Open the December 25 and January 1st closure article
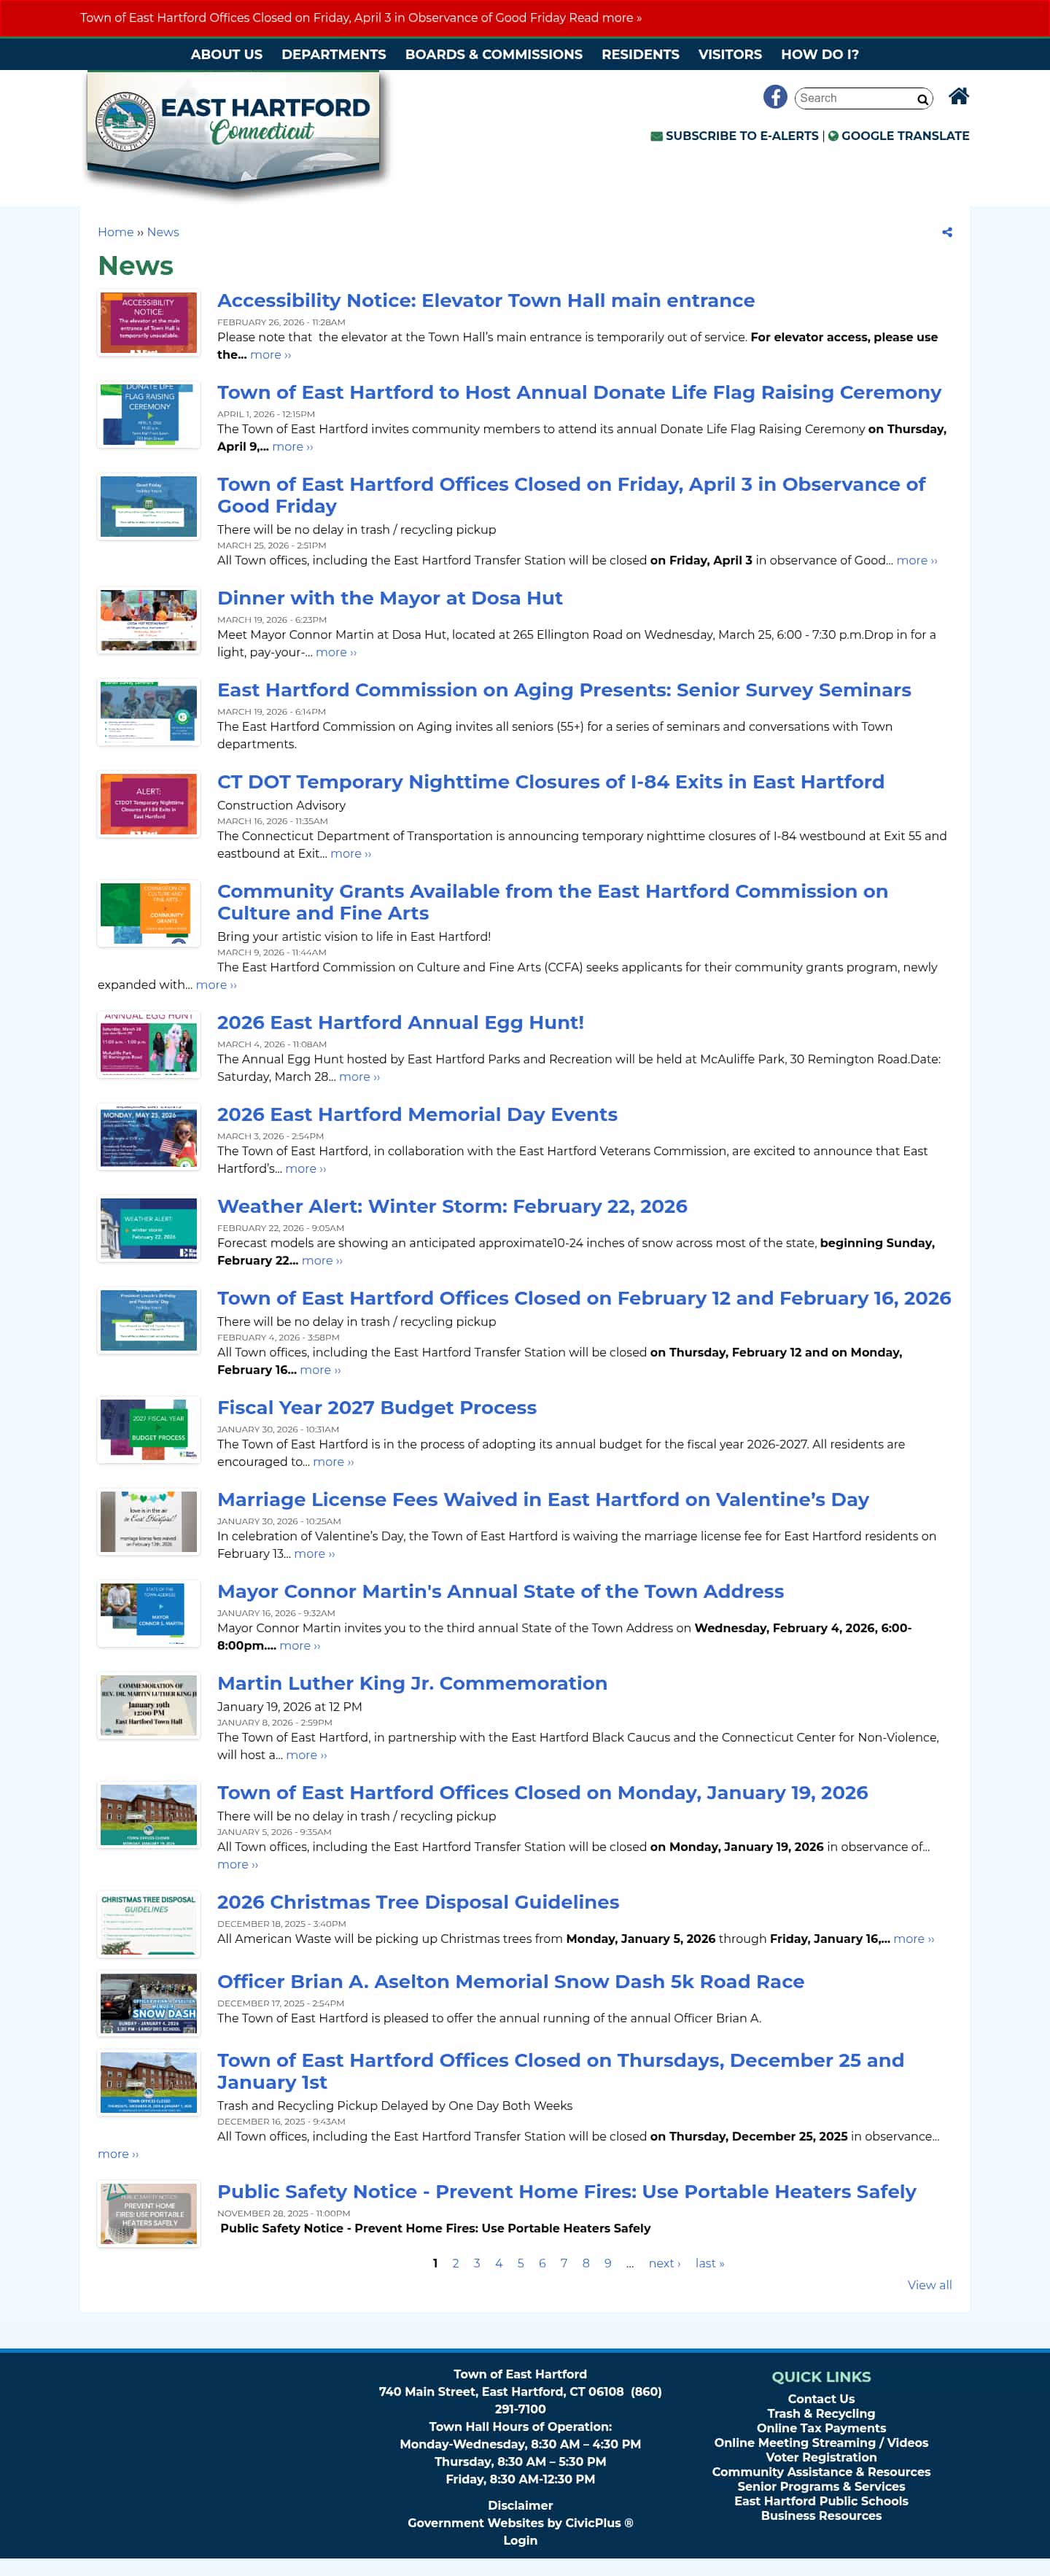 point(560,2071)
